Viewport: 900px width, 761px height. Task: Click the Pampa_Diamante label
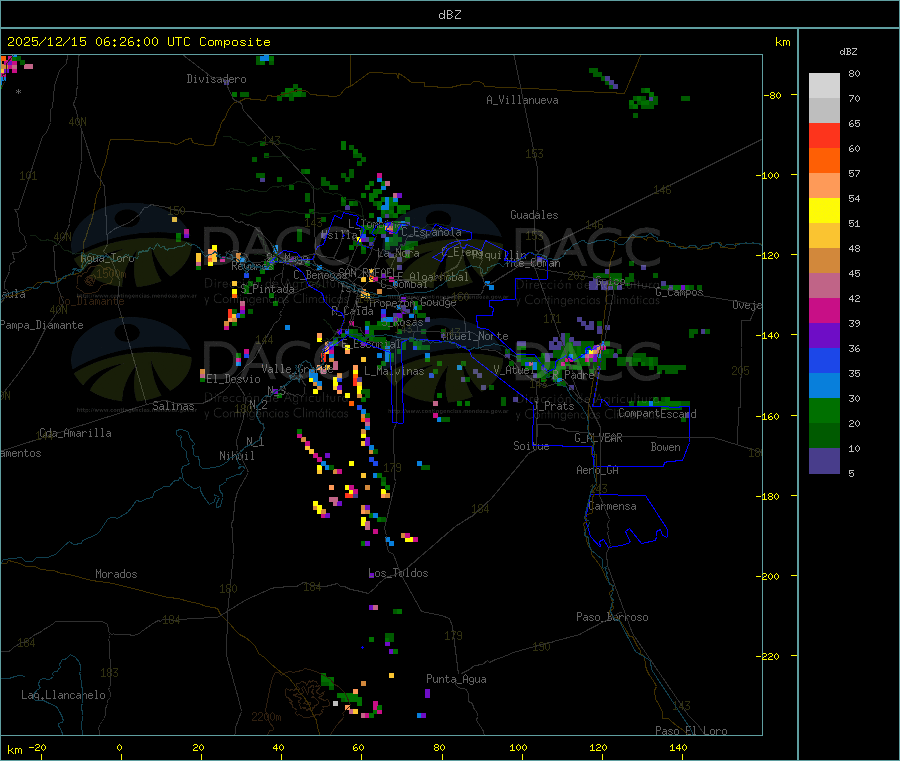point(42,325)
